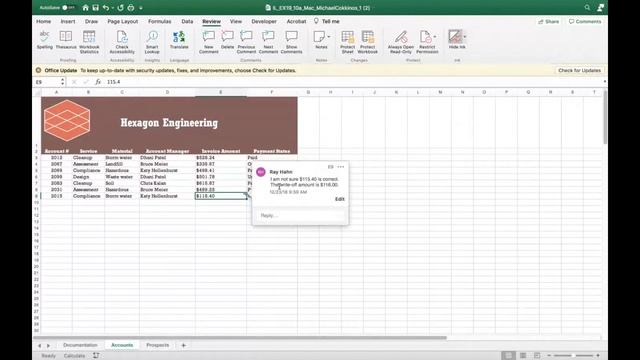
Task: Open the Comments pane button
Action: pyautogui.click(x=585, y=21)
